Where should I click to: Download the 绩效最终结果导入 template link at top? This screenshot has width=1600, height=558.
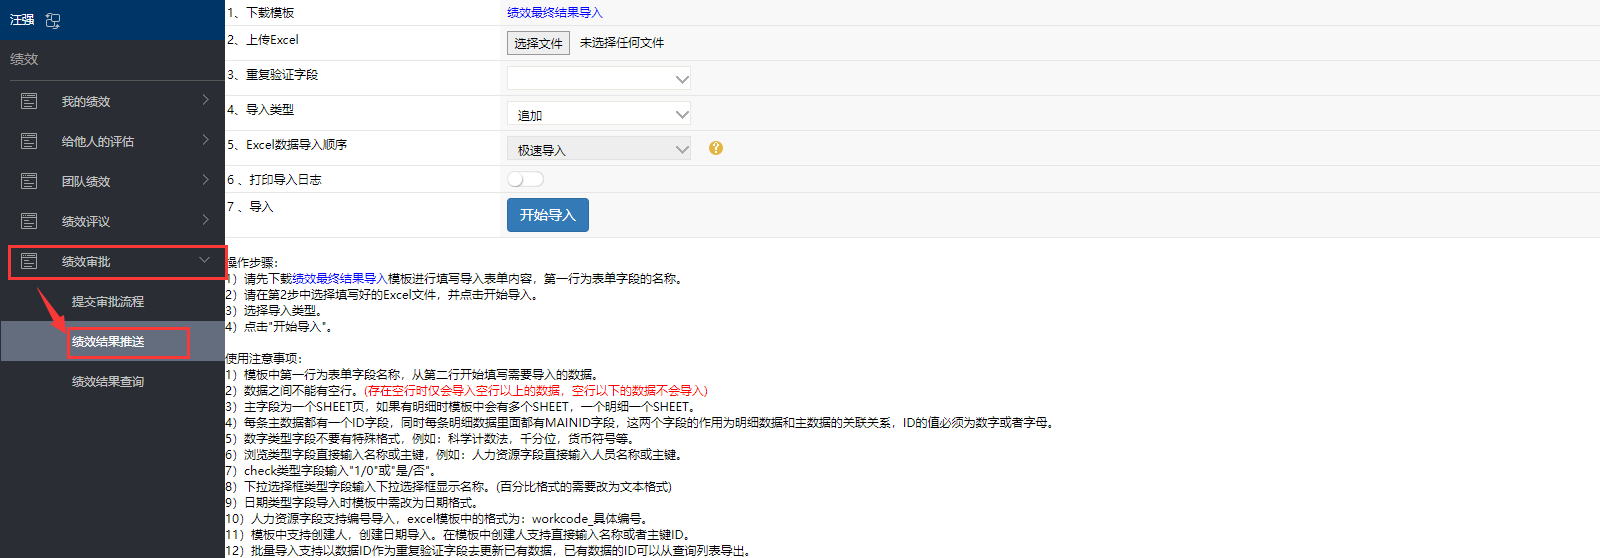click(x=555, y=12)
